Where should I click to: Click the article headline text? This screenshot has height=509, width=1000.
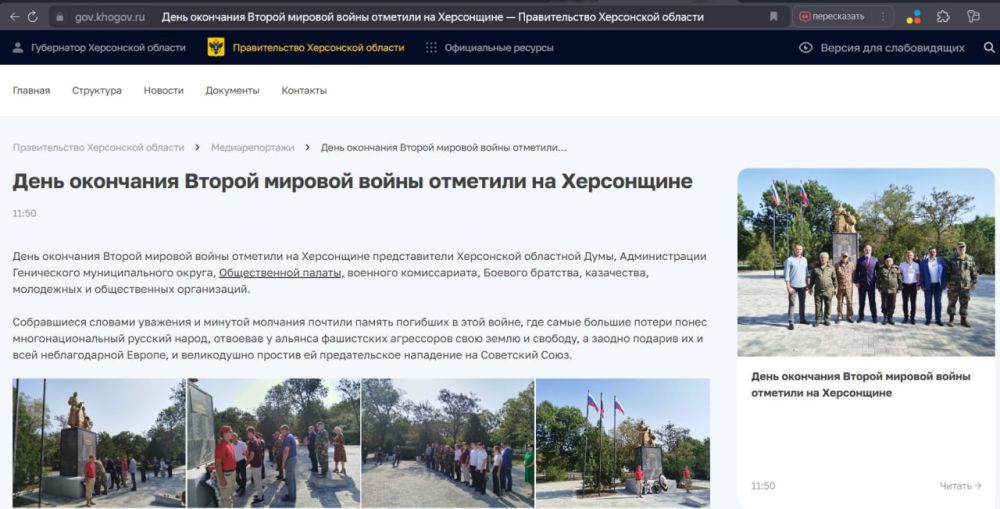pyautogui.click(x=352, y=181)
